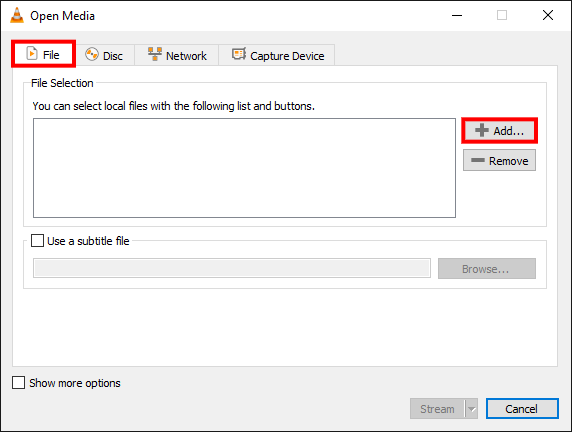Click the File tab's play-file icon
The image size is (572, 432).
coord(32,54)
